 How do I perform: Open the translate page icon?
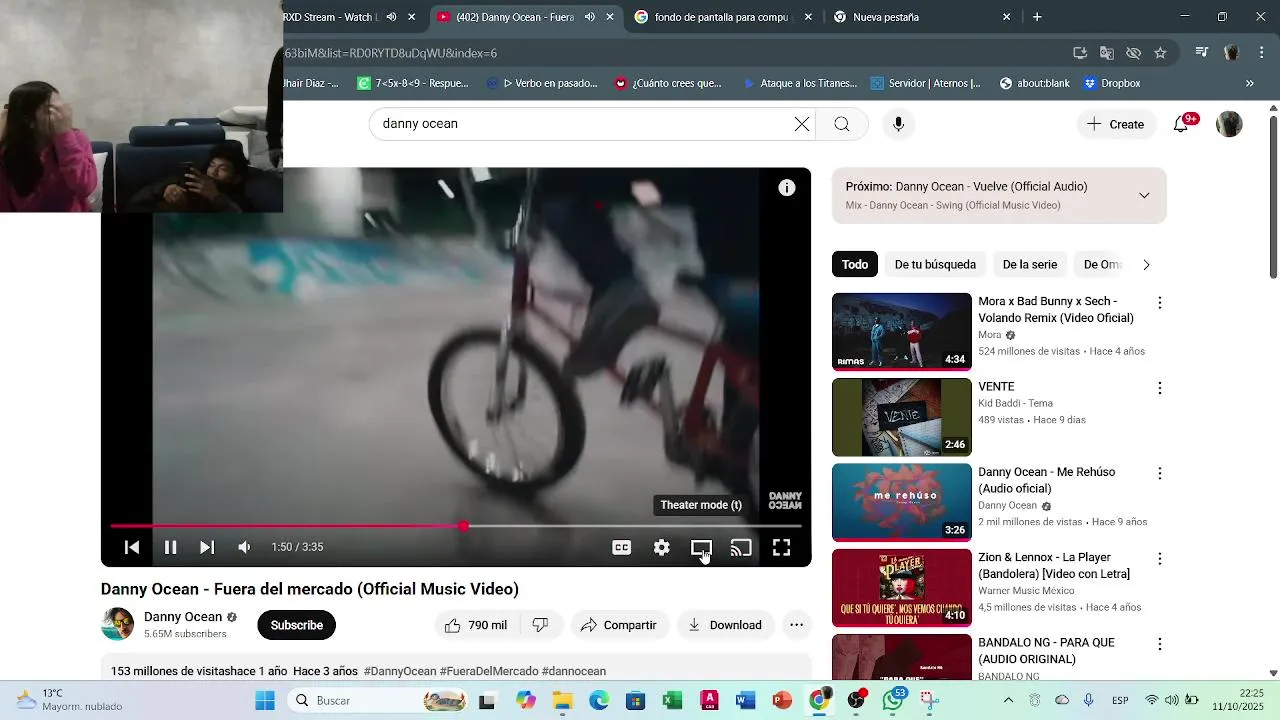click(x=1107, y=53)
